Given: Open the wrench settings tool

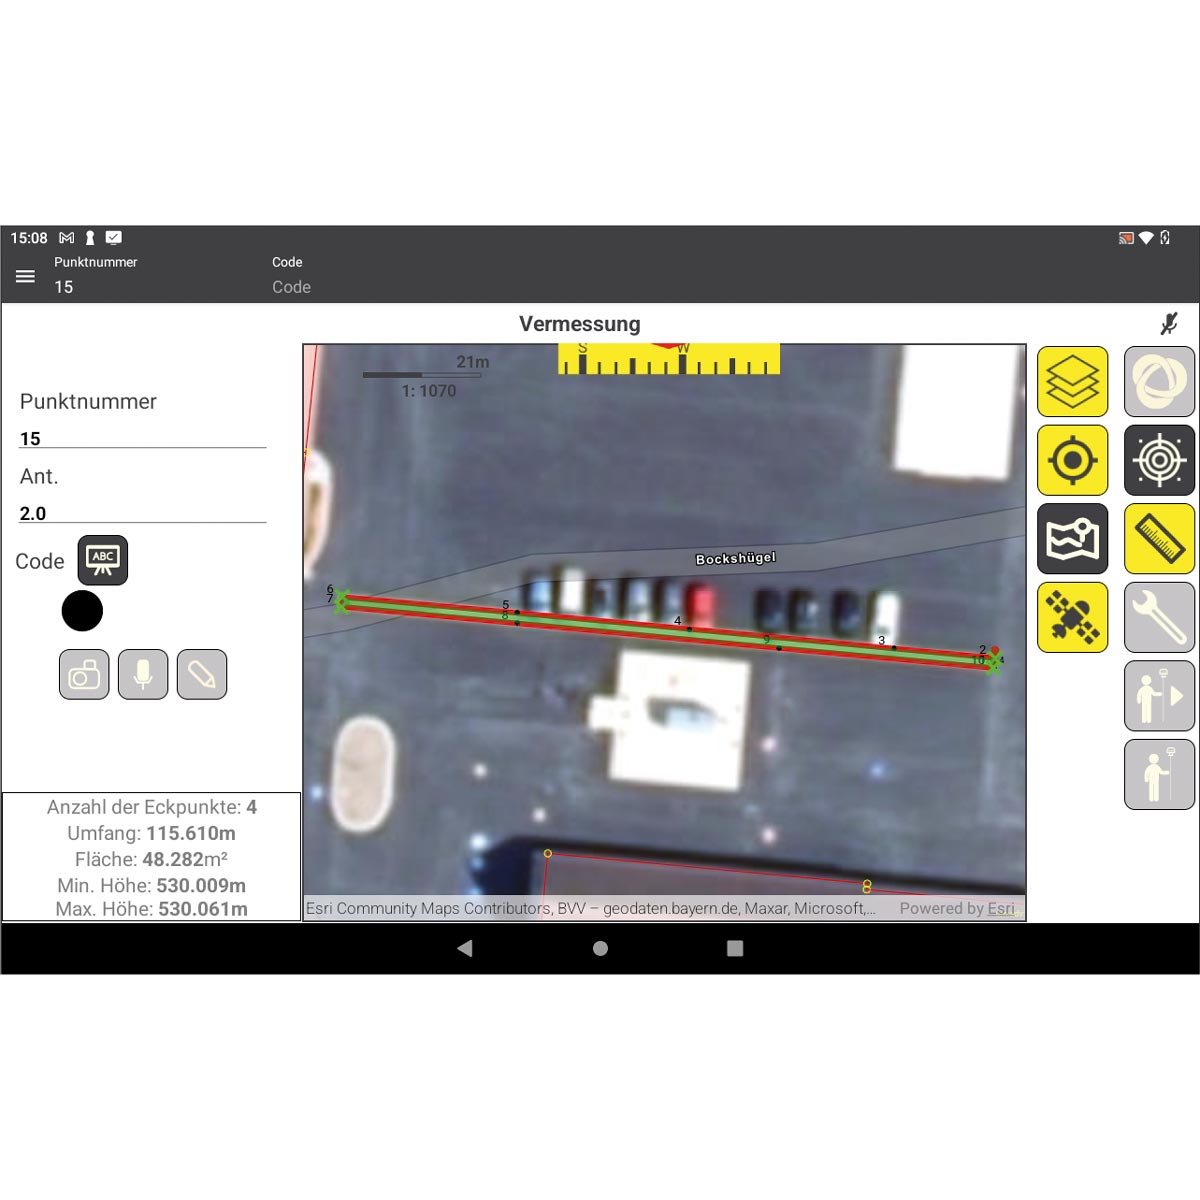Looking at the screenshot, I should pyautogui.click(x=1159, y=617).
